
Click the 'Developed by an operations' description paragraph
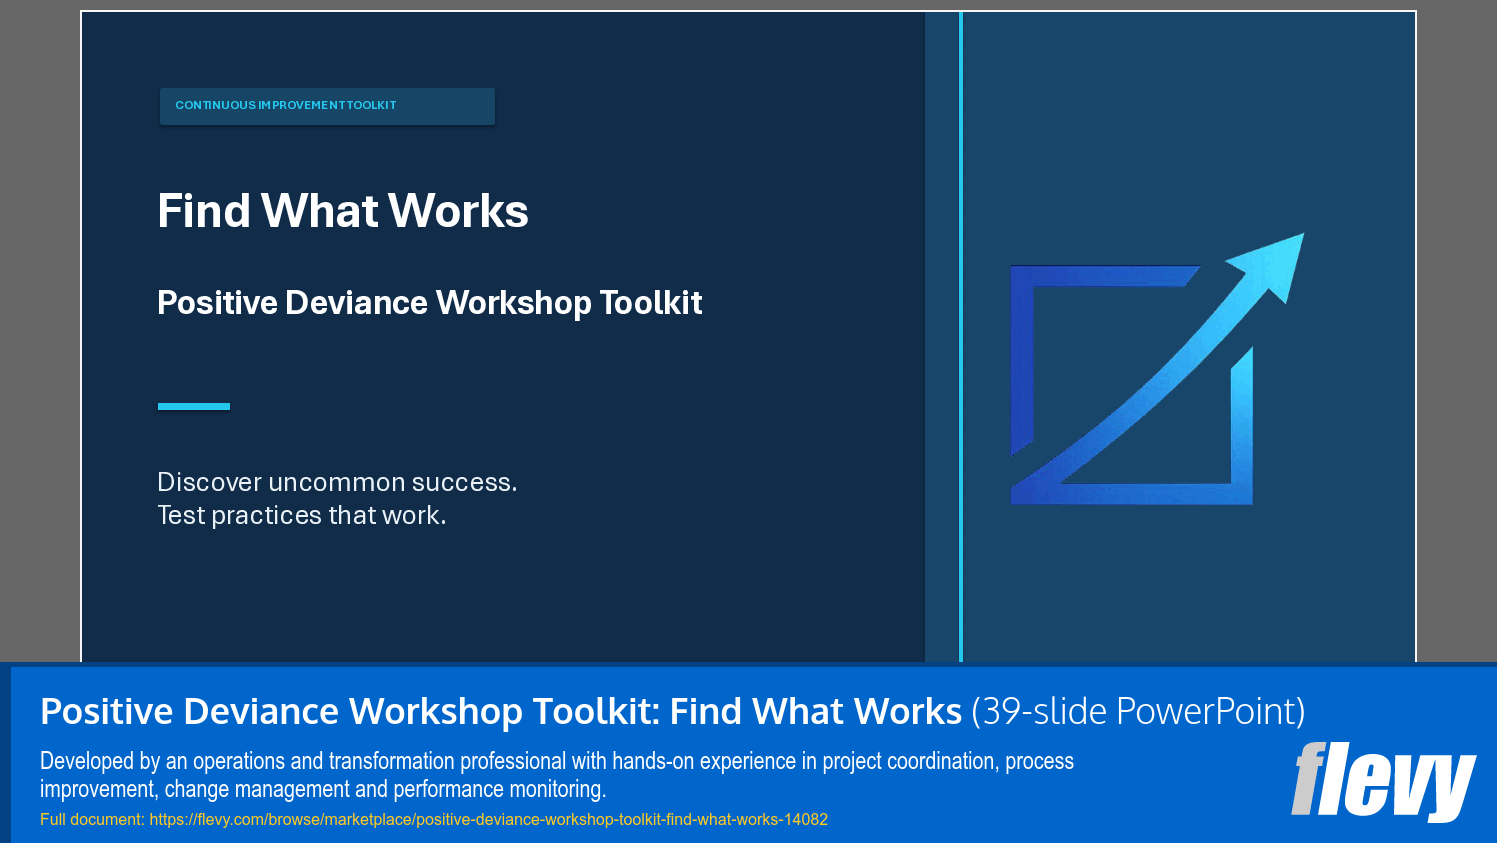coord(557,775)
